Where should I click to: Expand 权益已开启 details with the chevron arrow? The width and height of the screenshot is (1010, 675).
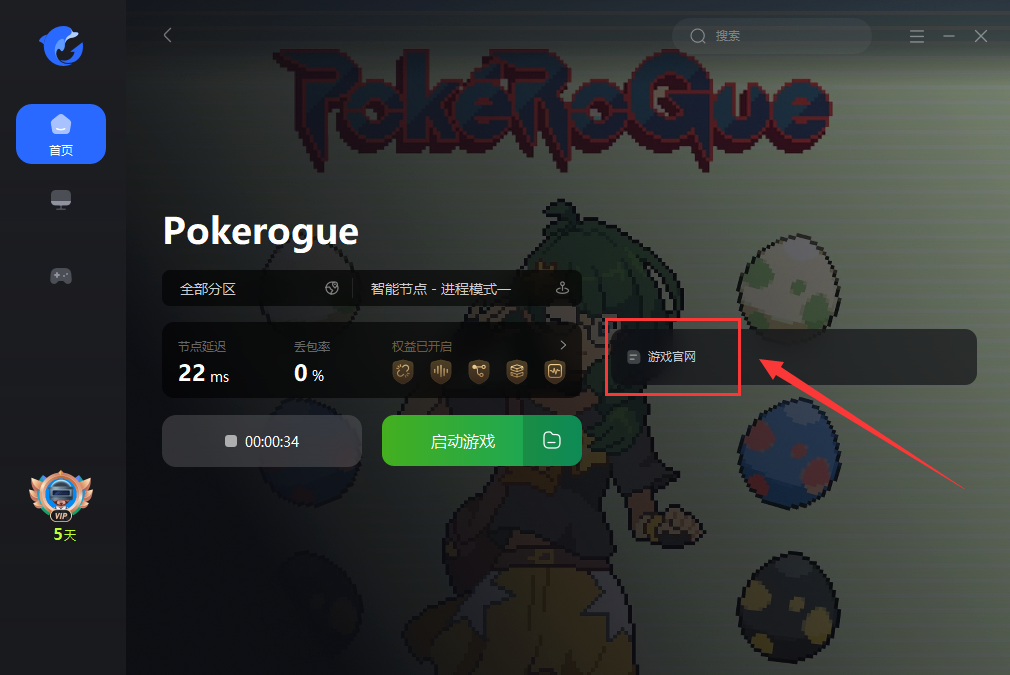pos(563,345)
